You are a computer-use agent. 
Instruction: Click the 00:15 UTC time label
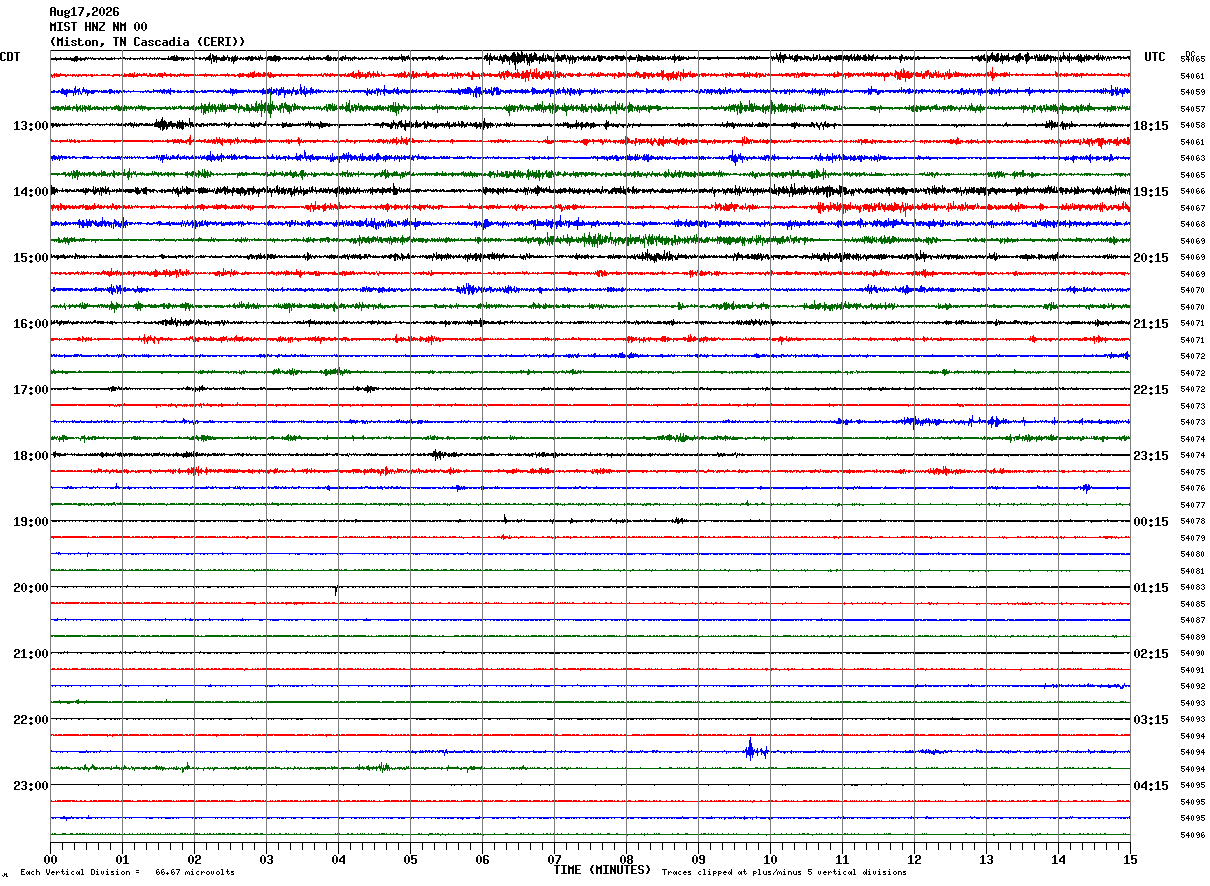(1151, 521)
